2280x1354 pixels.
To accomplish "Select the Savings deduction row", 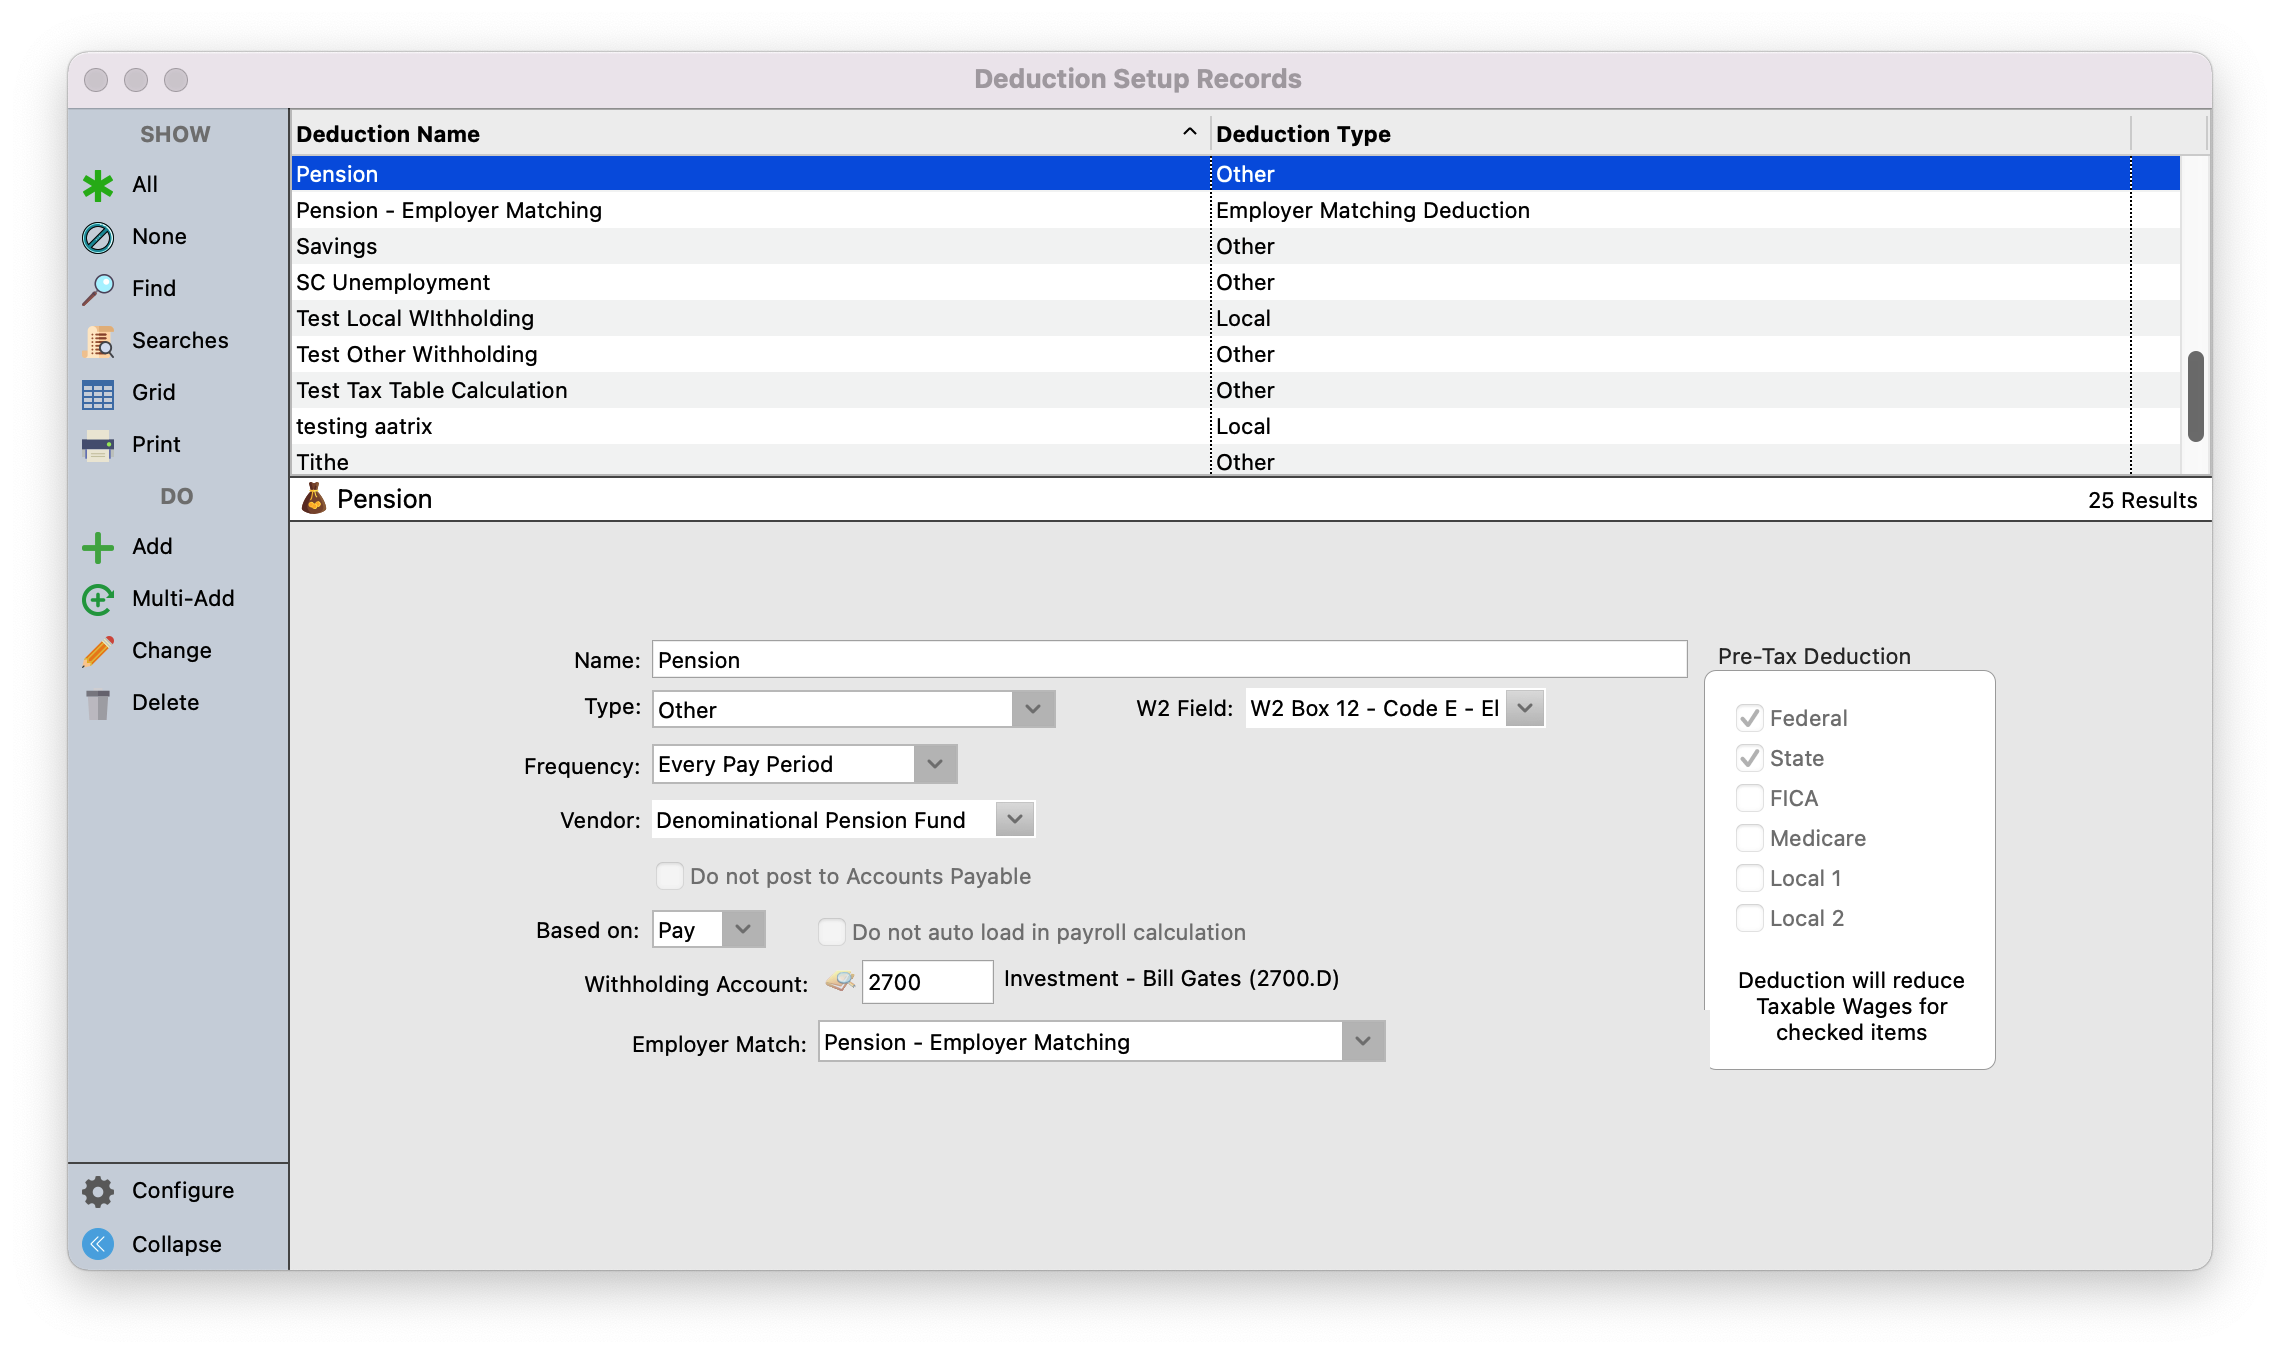I will (700, 246).
